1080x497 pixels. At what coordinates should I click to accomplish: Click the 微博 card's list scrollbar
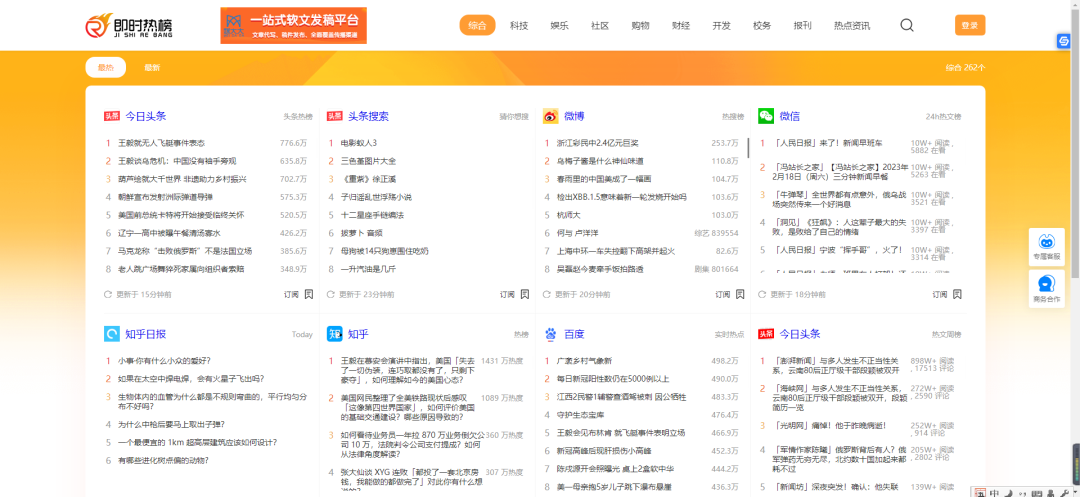748,147
